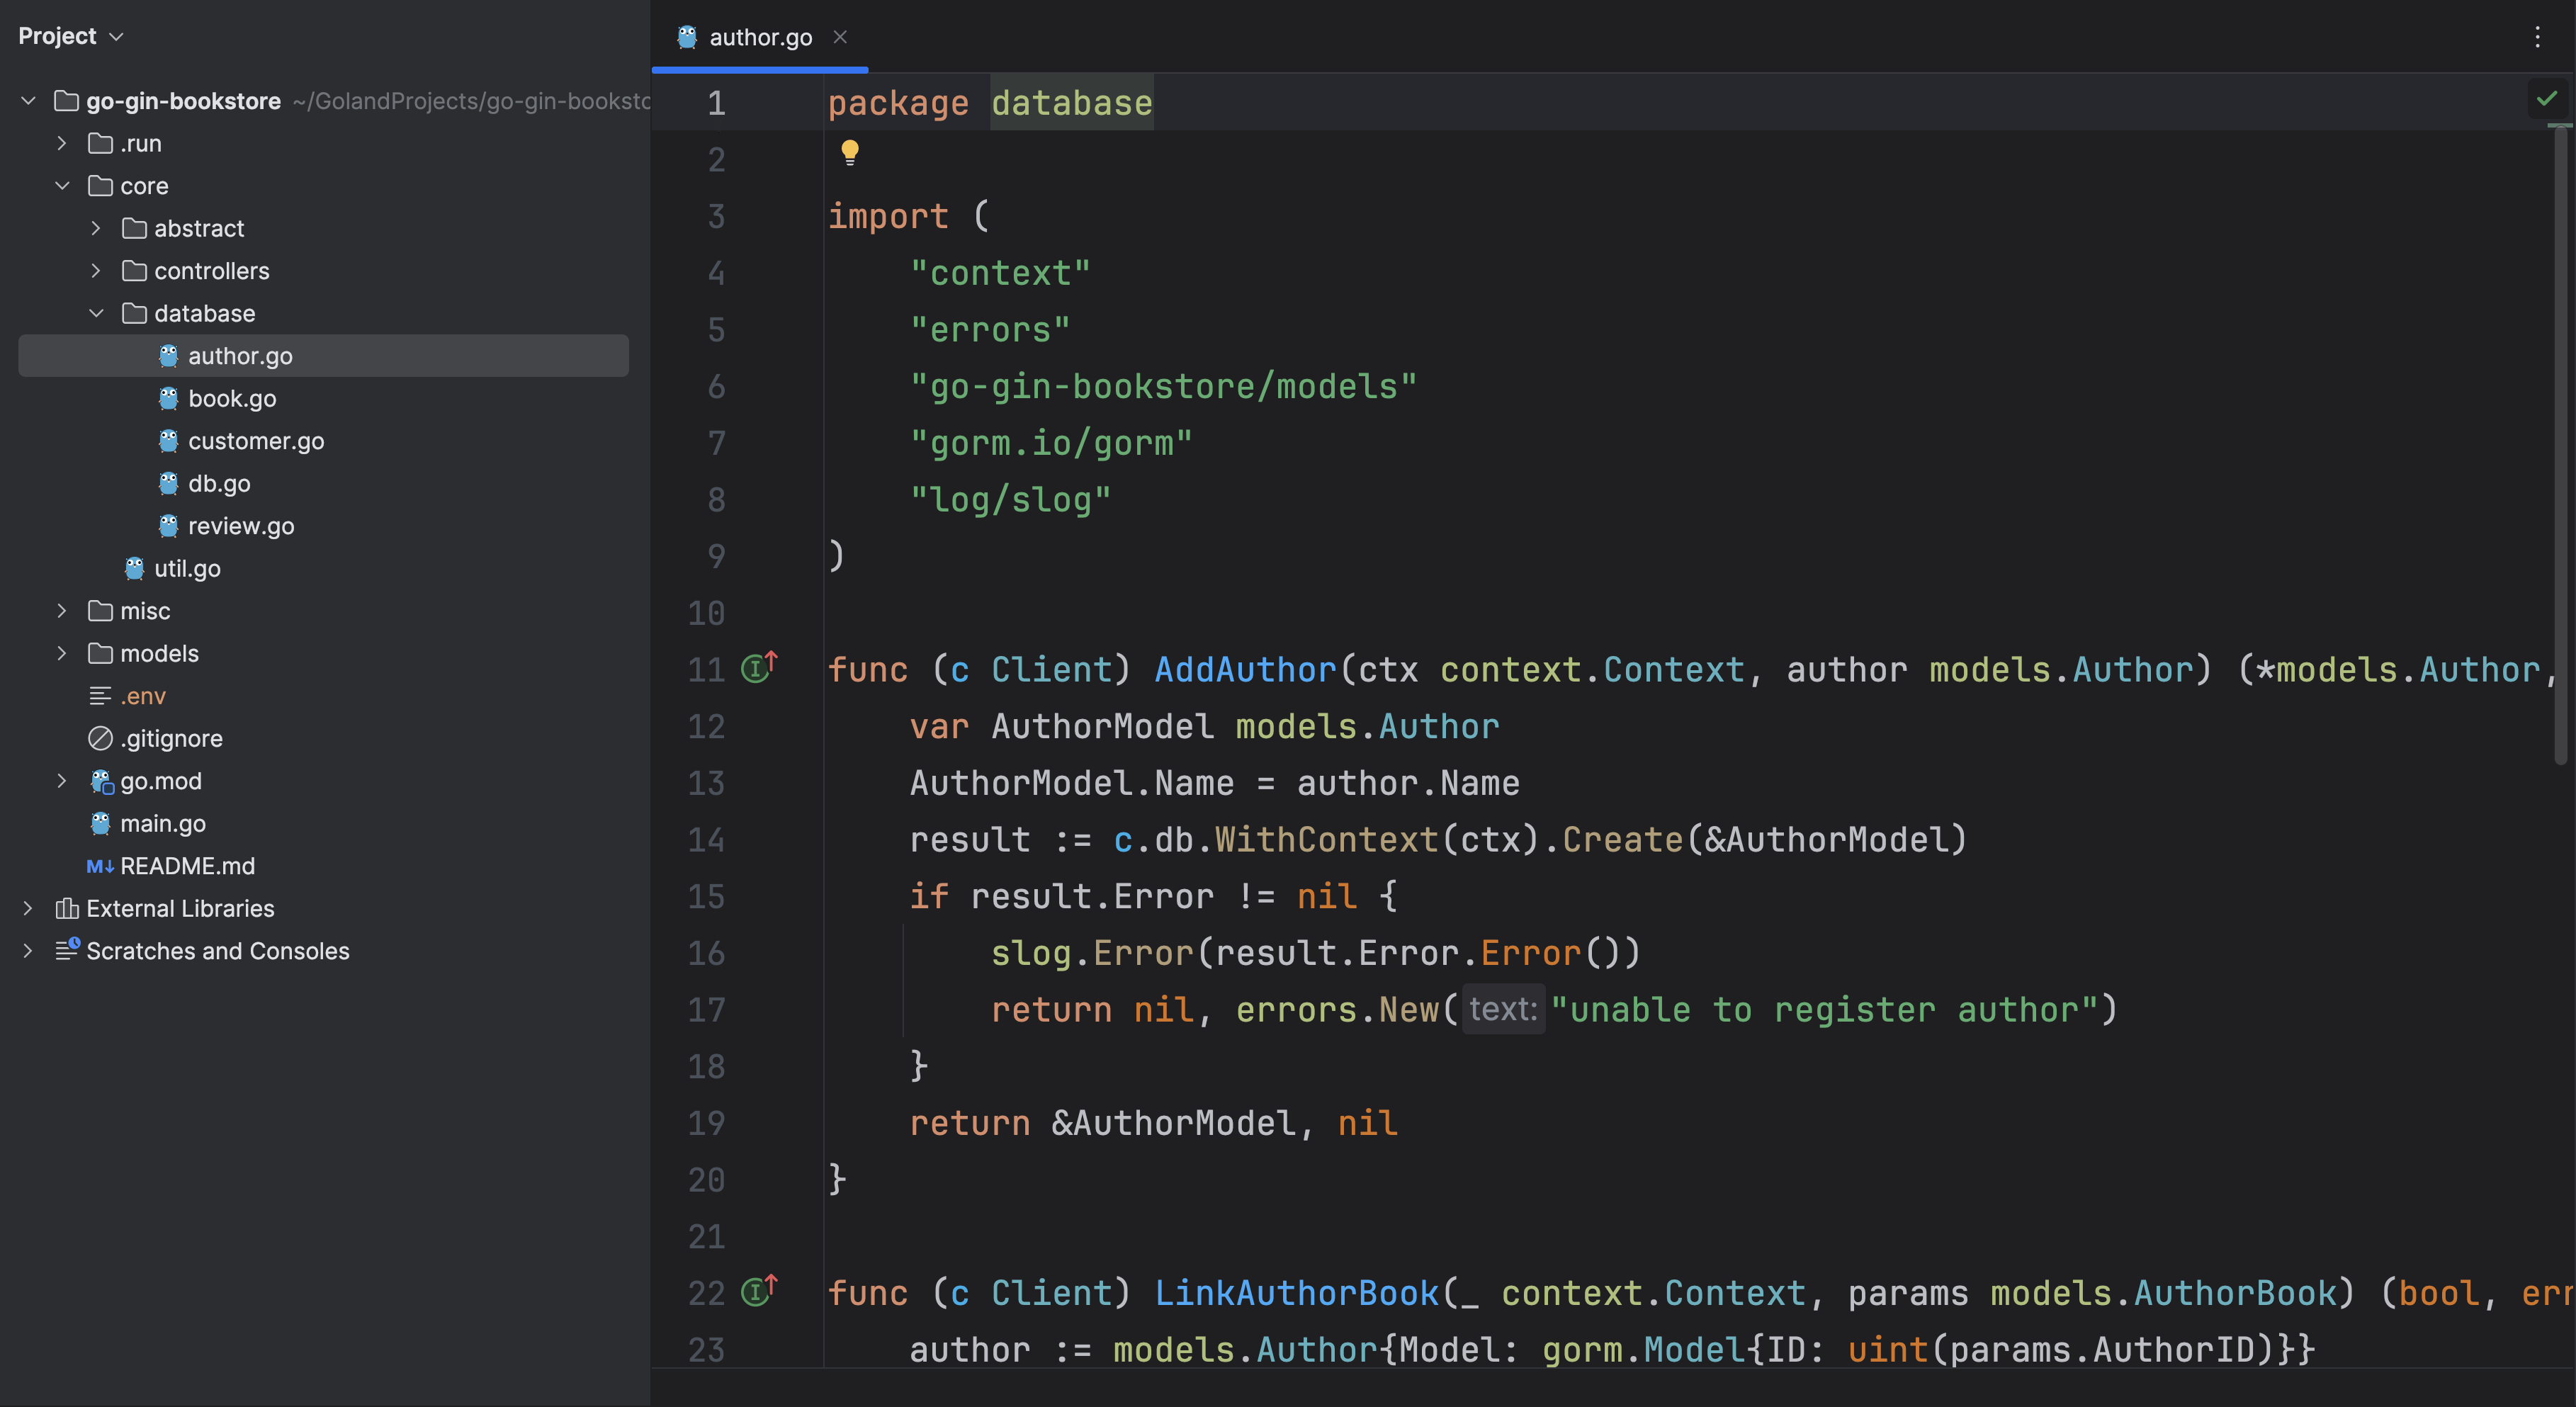Viewport: 2576px width, 1407px height.
Task: Expand Scratches and Consoles node
Action: (28, 951)
